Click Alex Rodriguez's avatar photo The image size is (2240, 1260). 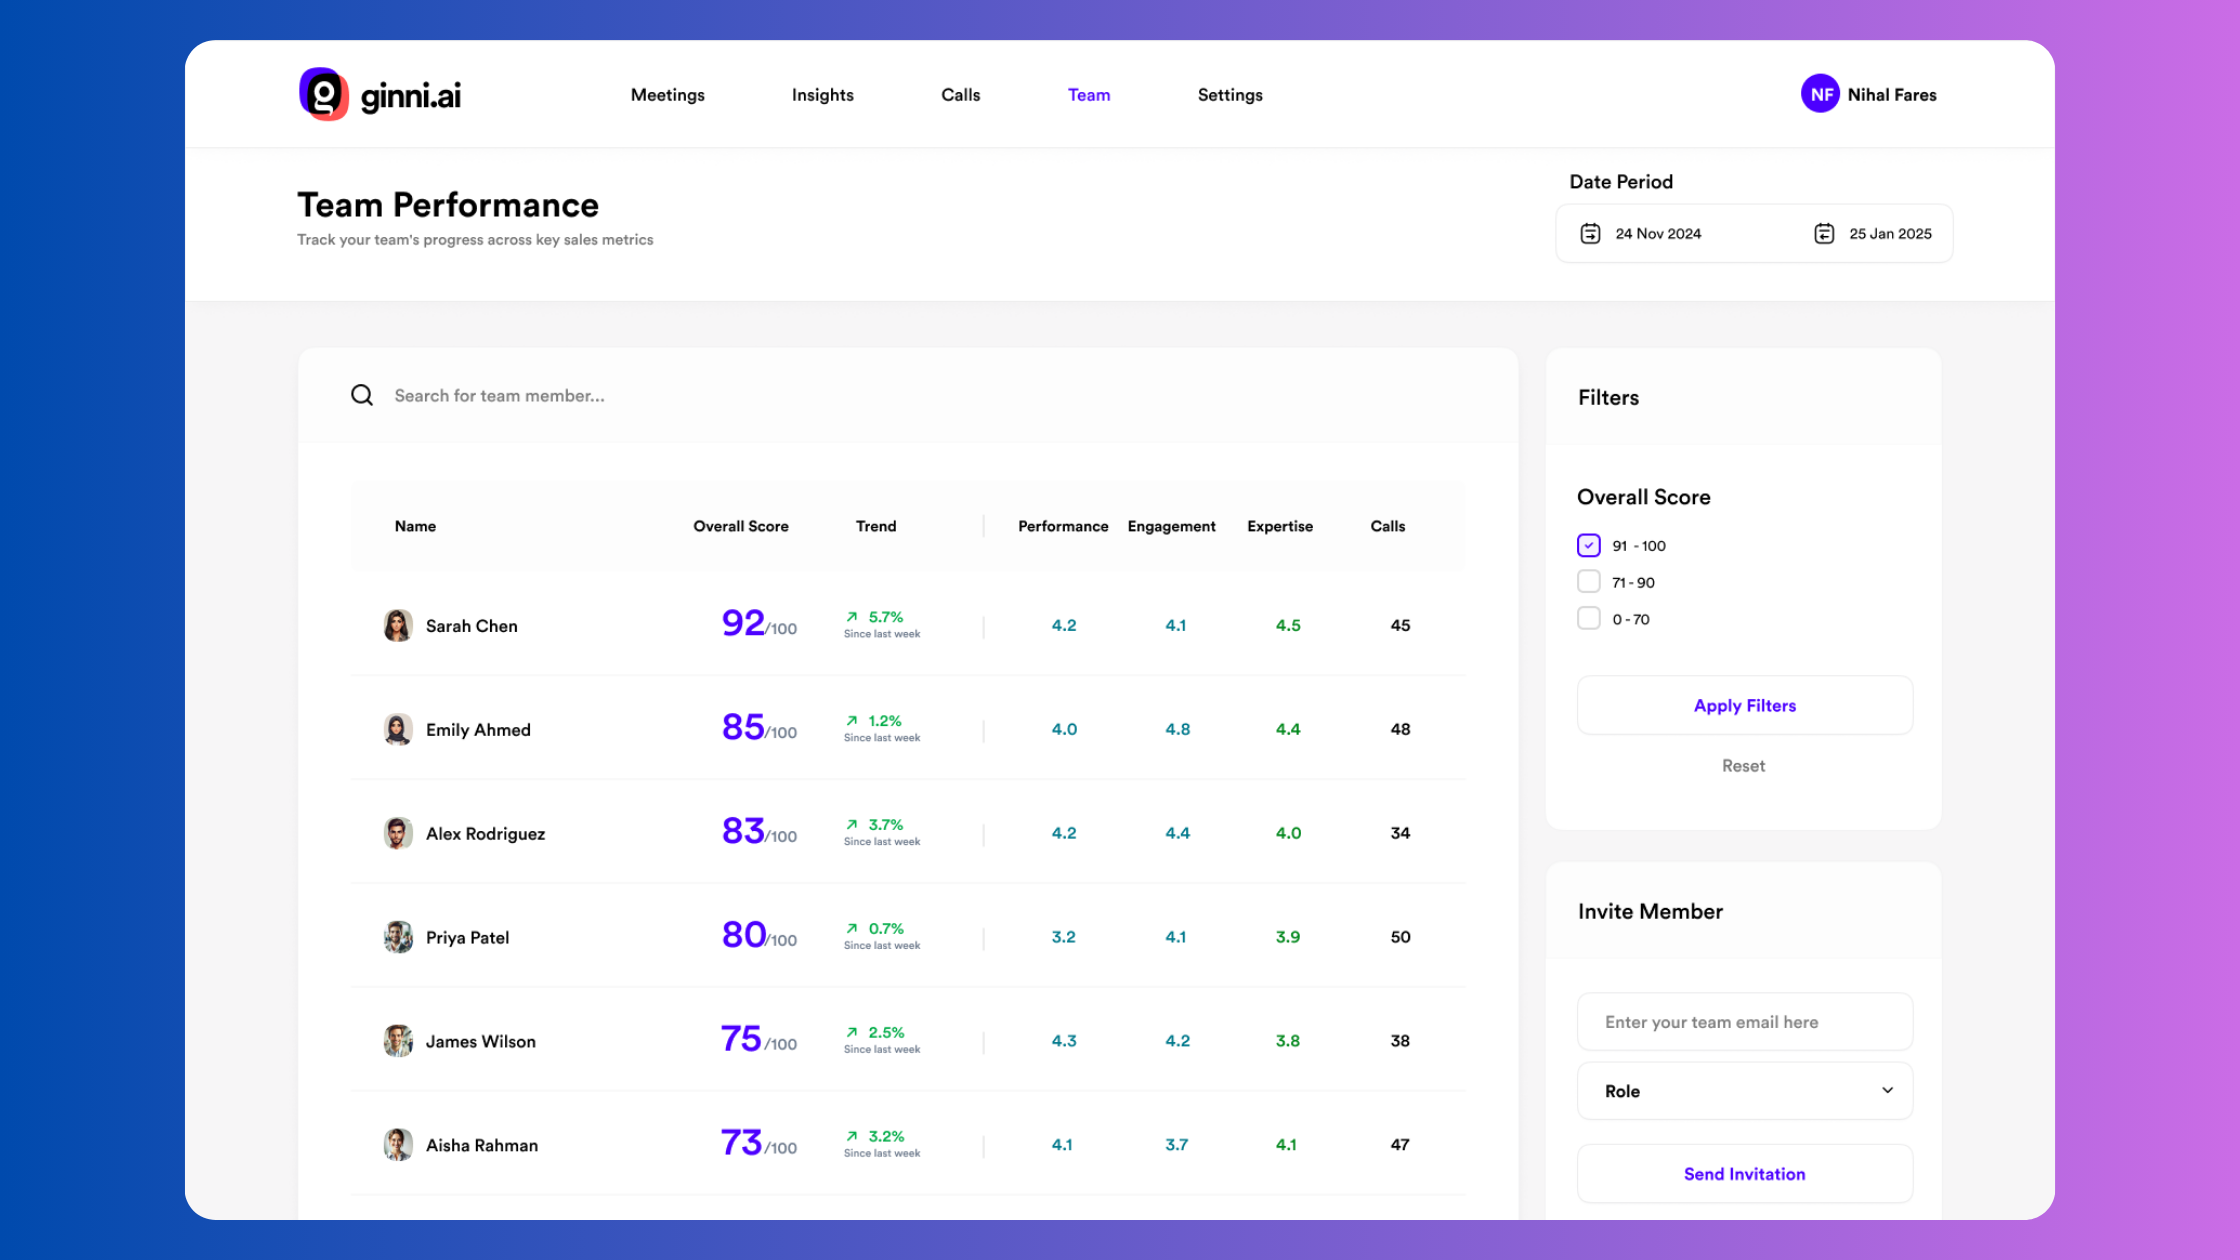point(398,834)
